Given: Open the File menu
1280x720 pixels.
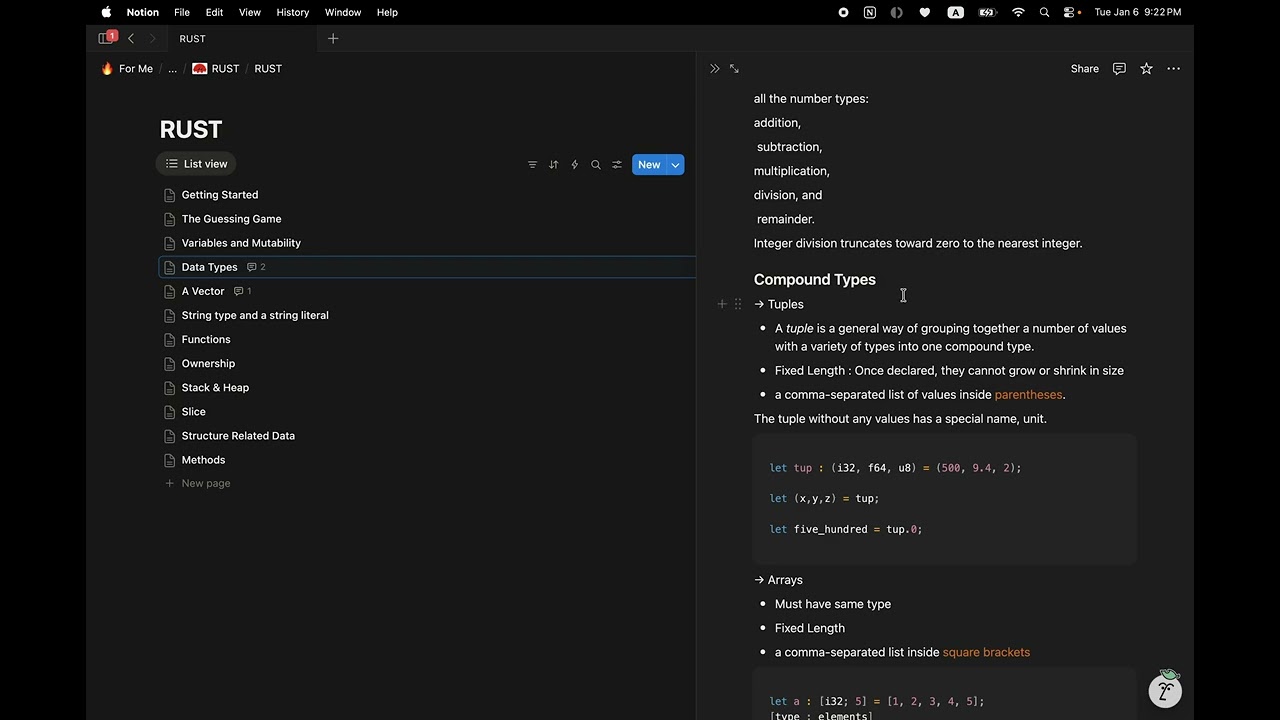Looking at the screenshot, I should pyautogui.click(x=182, y=12).
